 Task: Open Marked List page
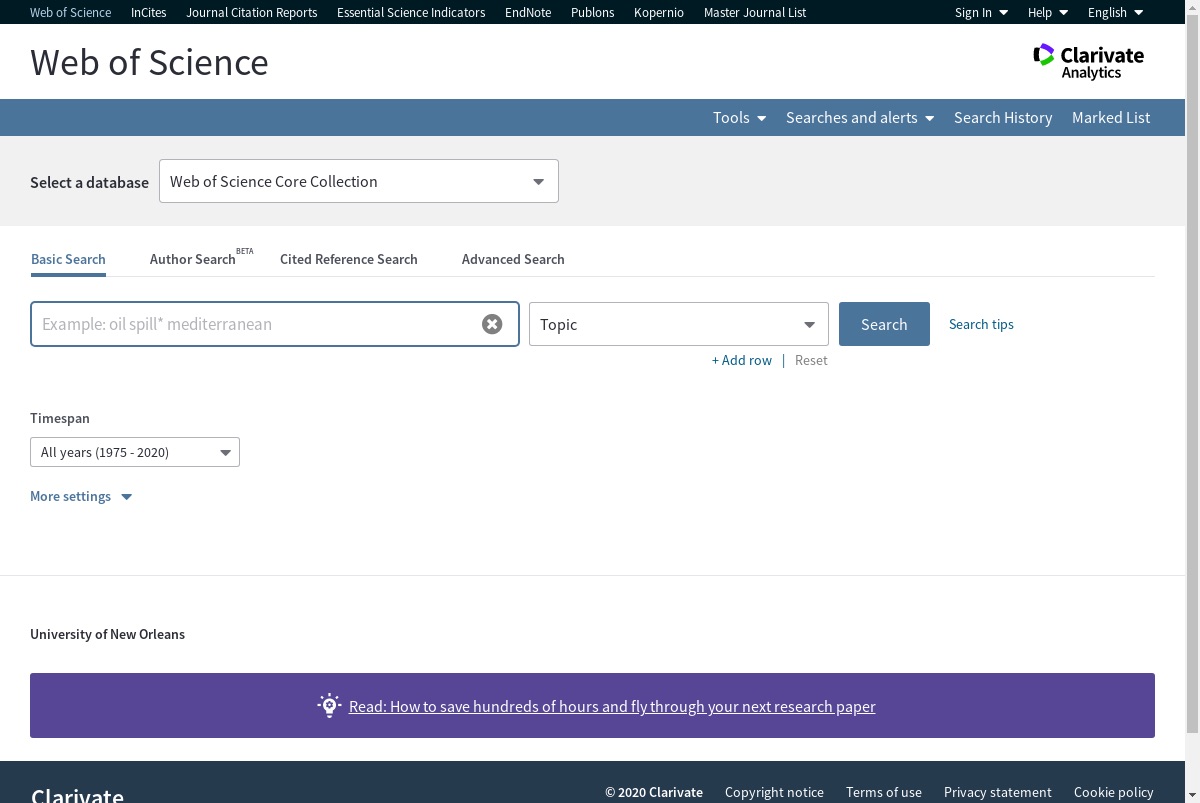(1111, 117)
